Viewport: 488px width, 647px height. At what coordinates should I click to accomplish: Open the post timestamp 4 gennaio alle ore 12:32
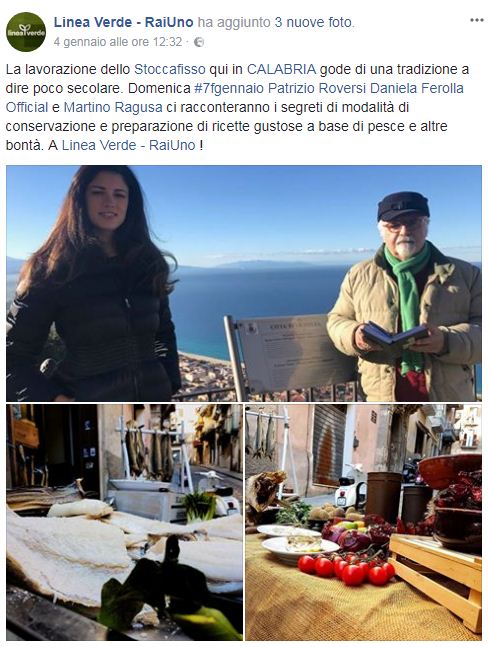coord(118,42)
